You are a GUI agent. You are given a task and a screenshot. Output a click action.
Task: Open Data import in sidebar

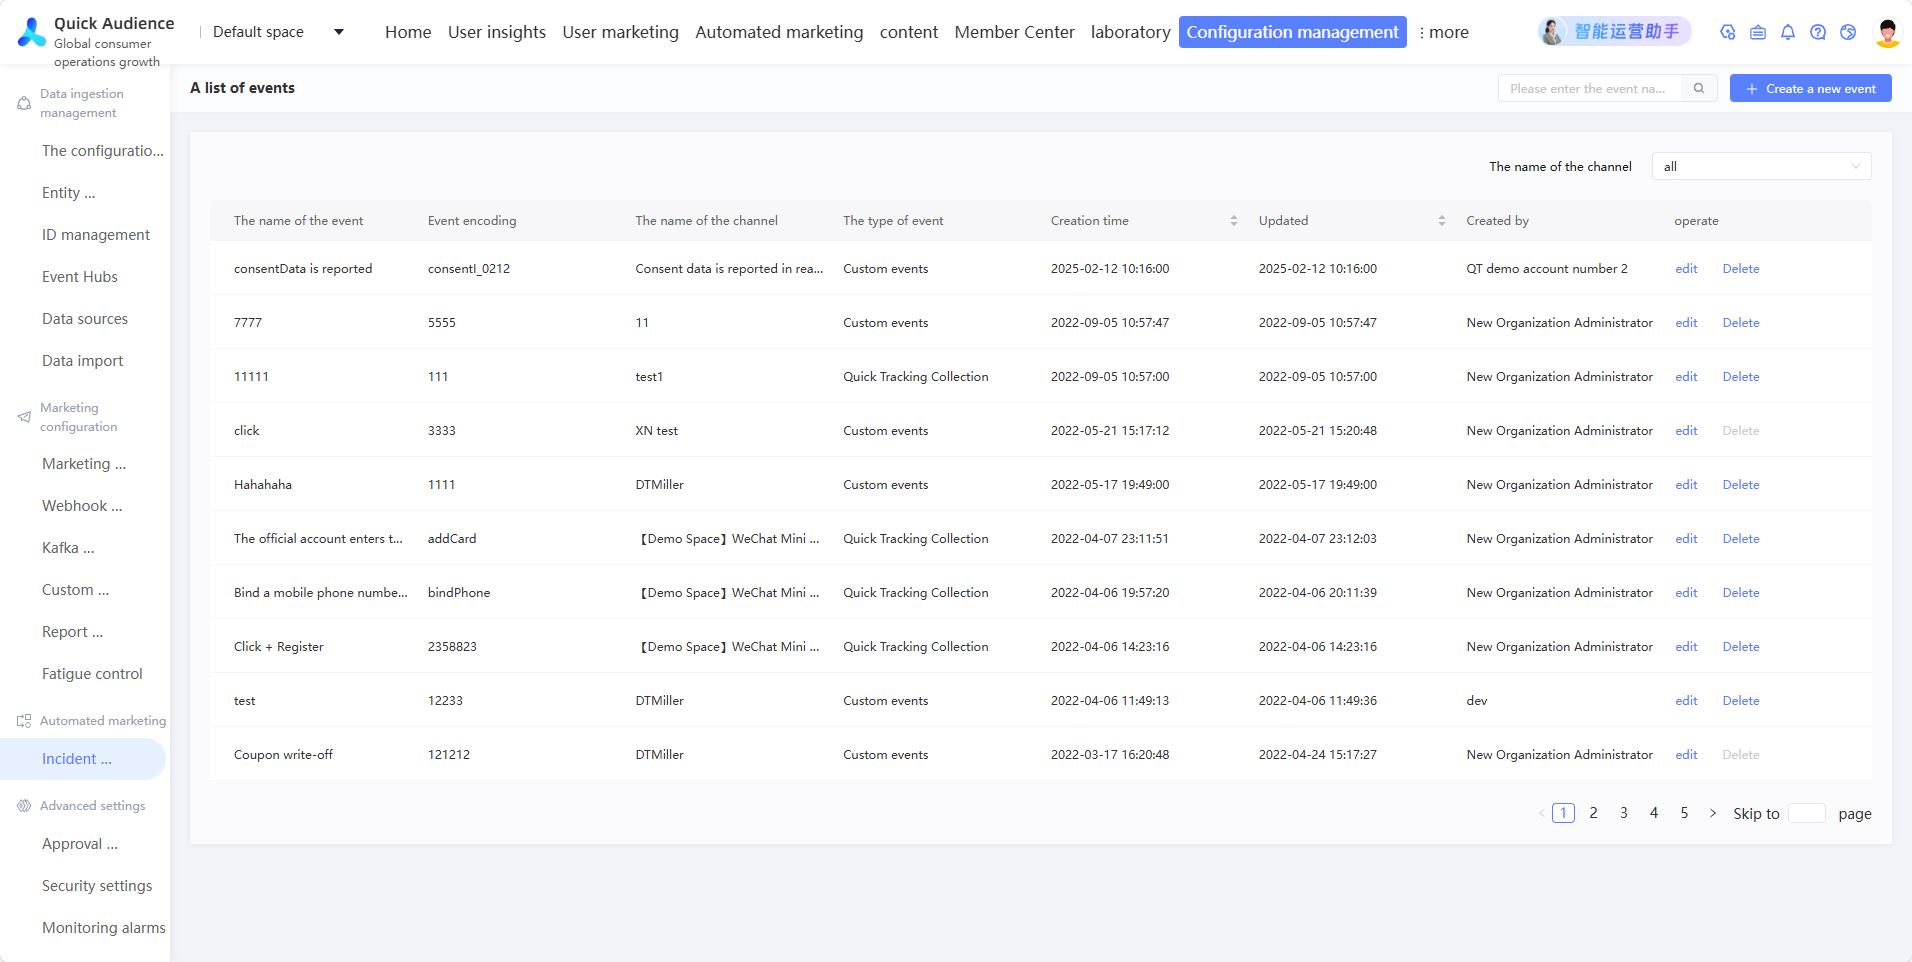coord(82,361)
